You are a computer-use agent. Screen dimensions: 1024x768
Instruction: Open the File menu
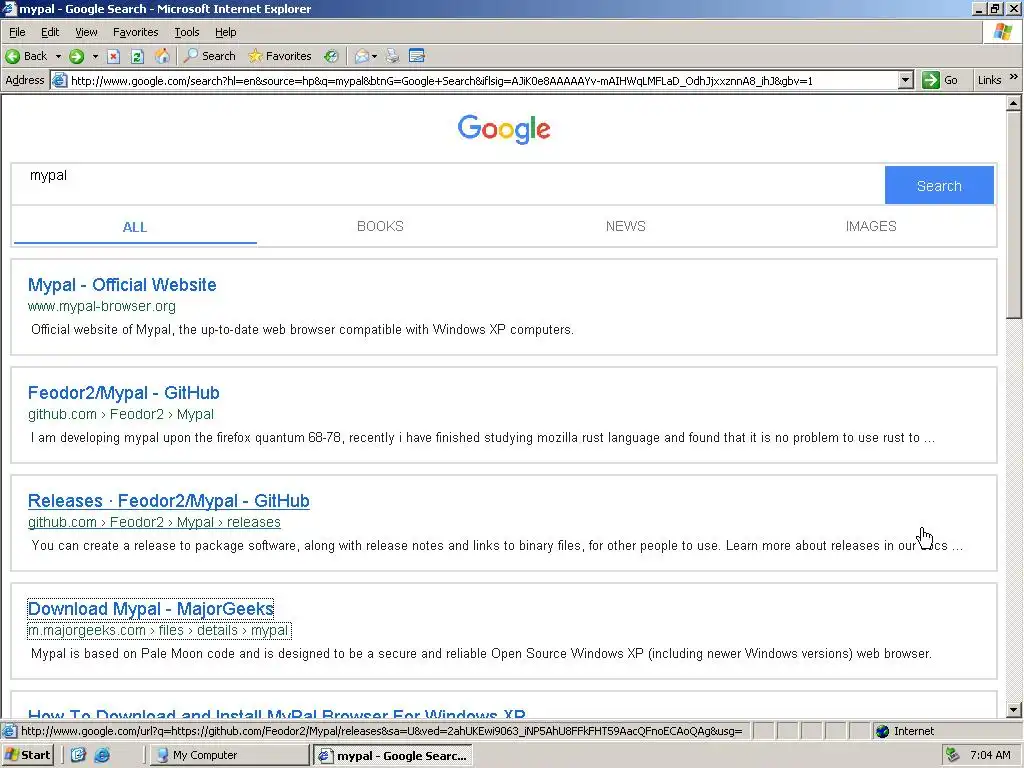pos(17,32)
